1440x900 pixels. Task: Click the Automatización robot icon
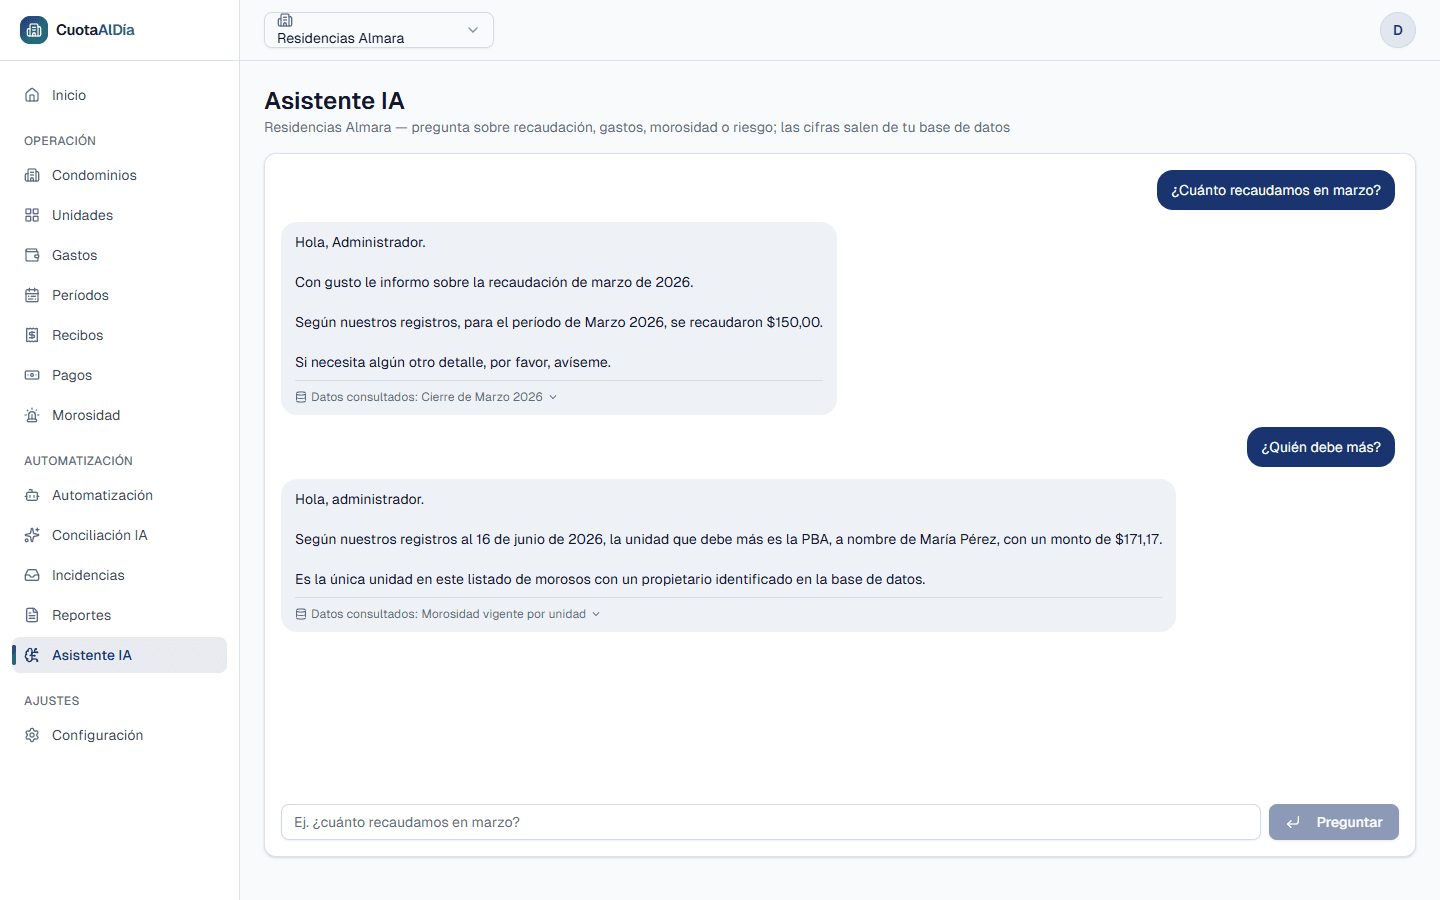point(32,495)
